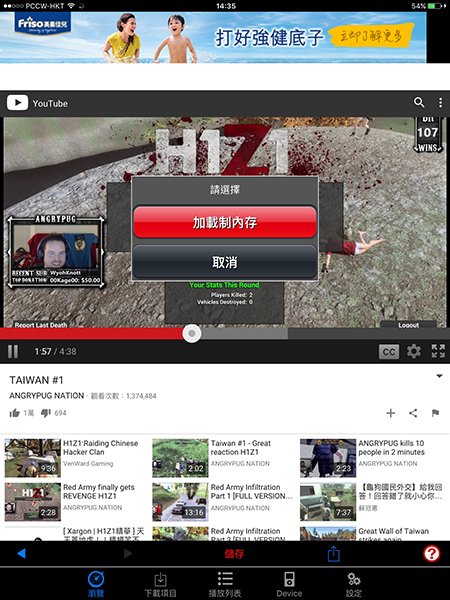Open YouTube search magnifier
Viewport: 450px width, 600px height.
tap(419, 102)
